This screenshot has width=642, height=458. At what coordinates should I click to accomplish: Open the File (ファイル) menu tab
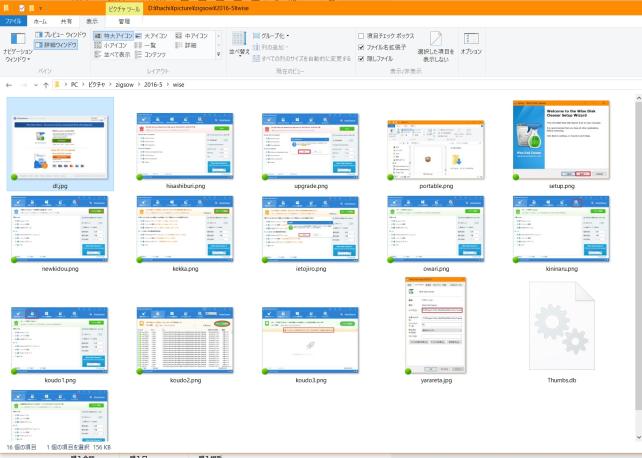[14, 20]
